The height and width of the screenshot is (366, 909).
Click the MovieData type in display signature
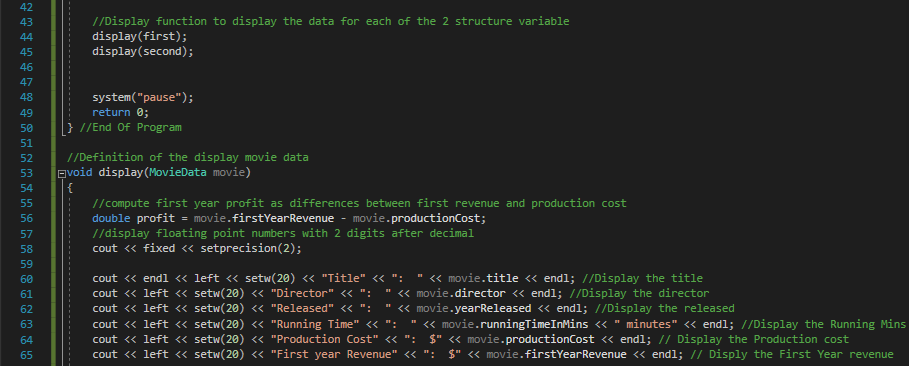178,173
